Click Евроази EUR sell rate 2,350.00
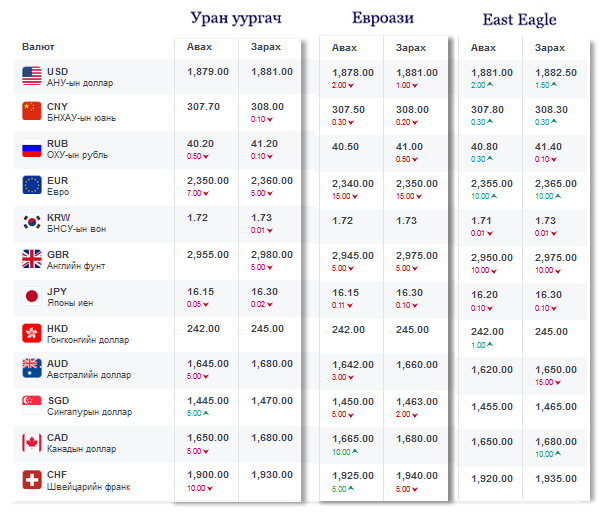Viewport: 602px width, 514px height. point(417,184)
